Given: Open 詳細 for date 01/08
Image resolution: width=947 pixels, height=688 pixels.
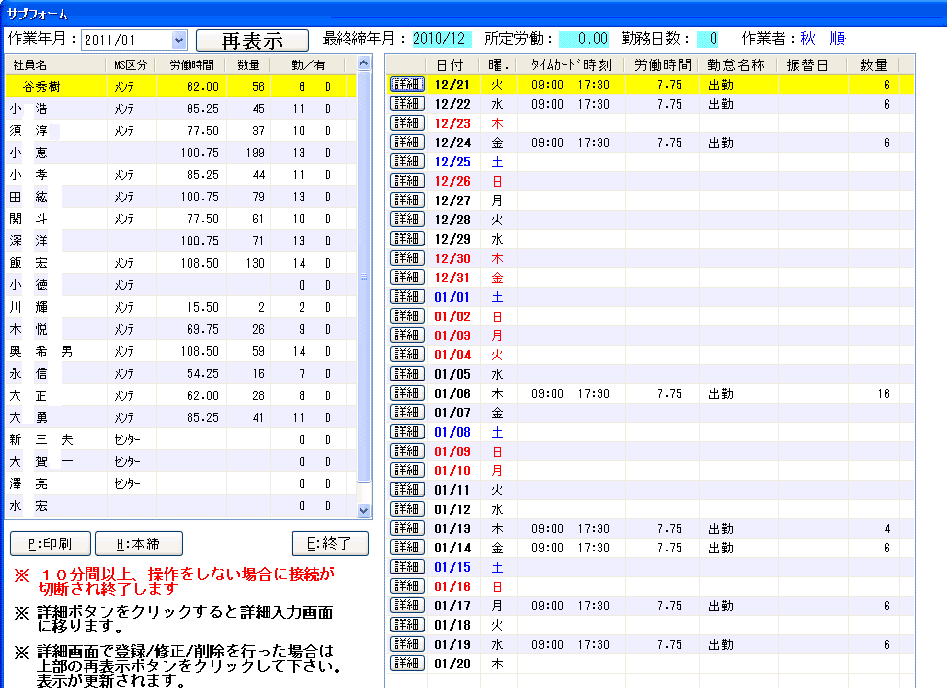Looking at the screenshot, I should (x=406, y=432).
